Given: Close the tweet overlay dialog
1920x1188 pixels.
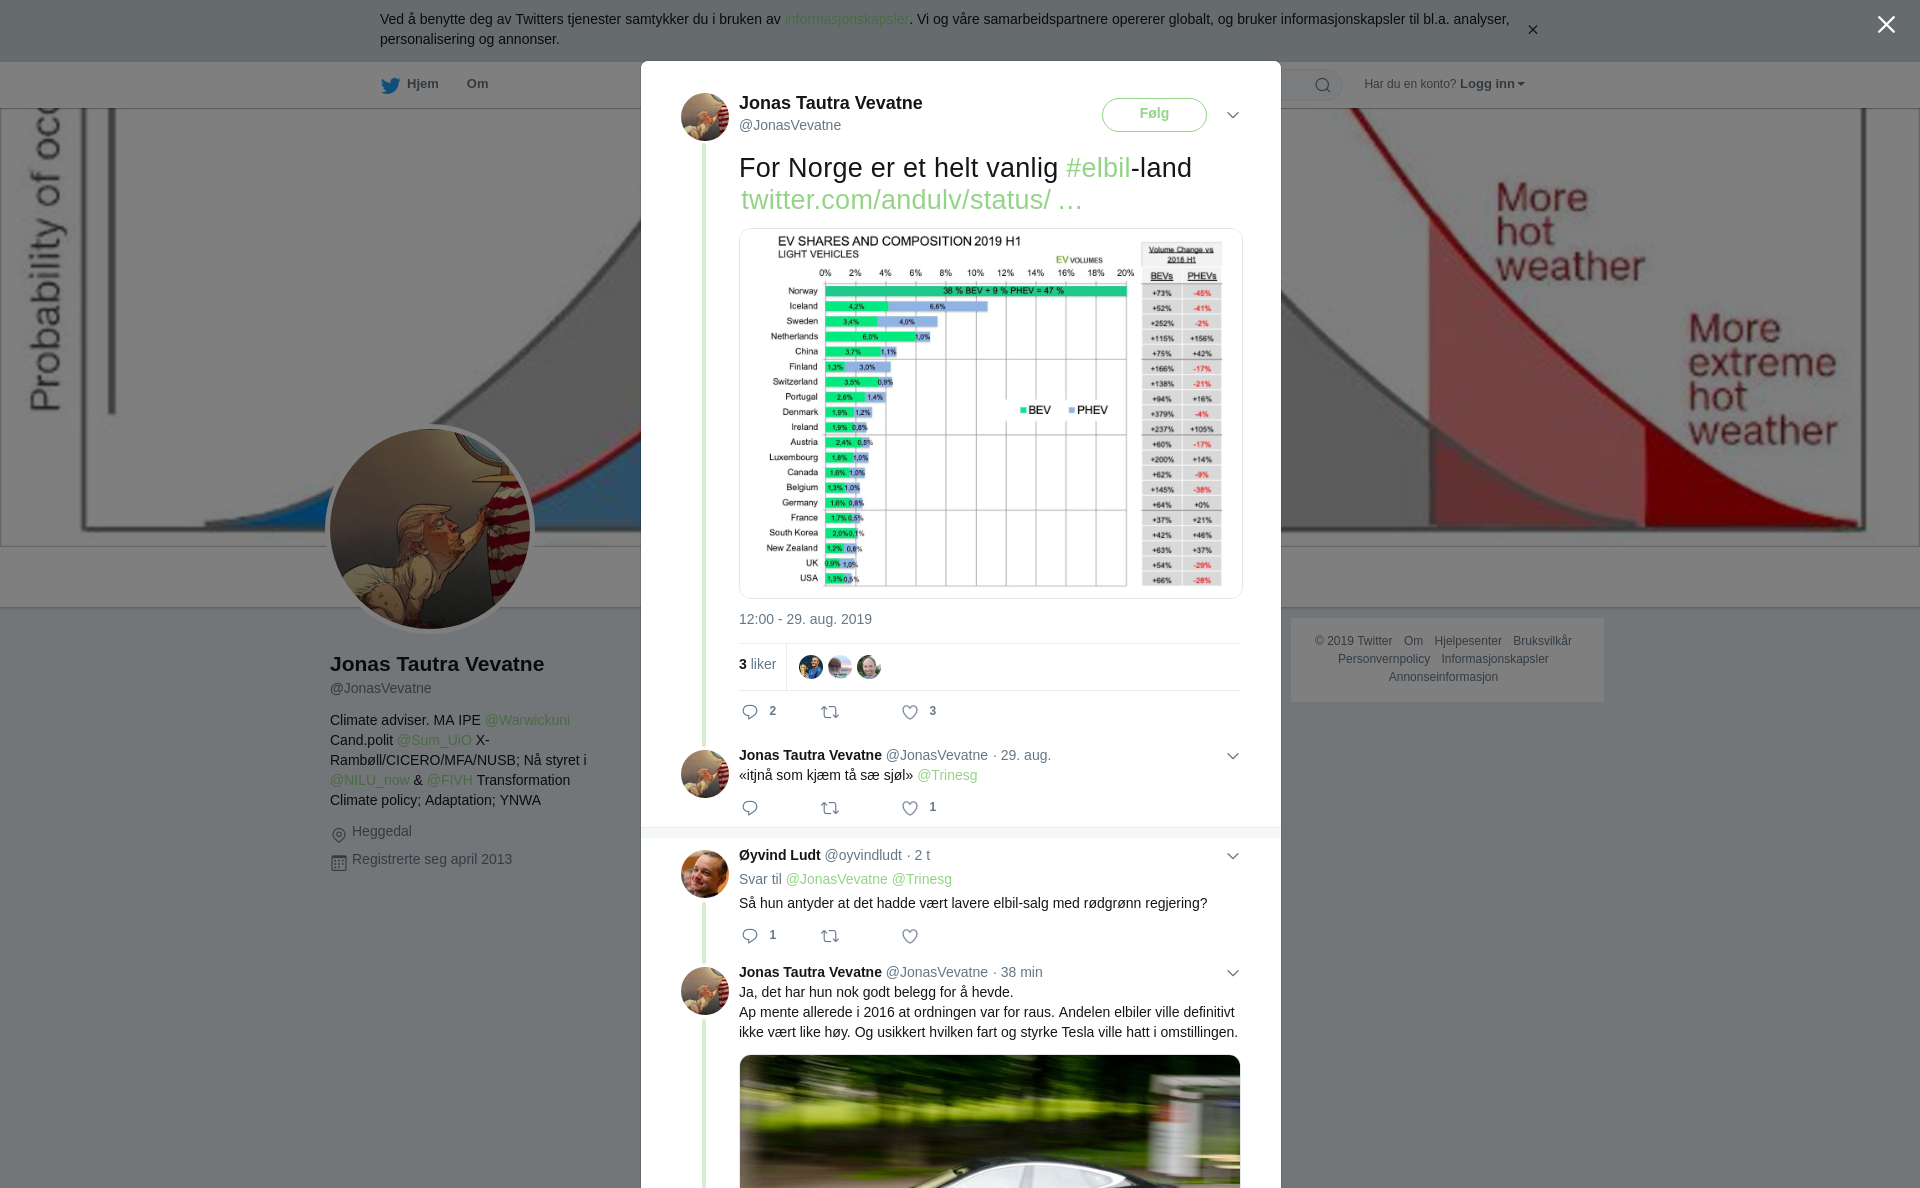Looking at the screenshot, I should point(1886,25).
